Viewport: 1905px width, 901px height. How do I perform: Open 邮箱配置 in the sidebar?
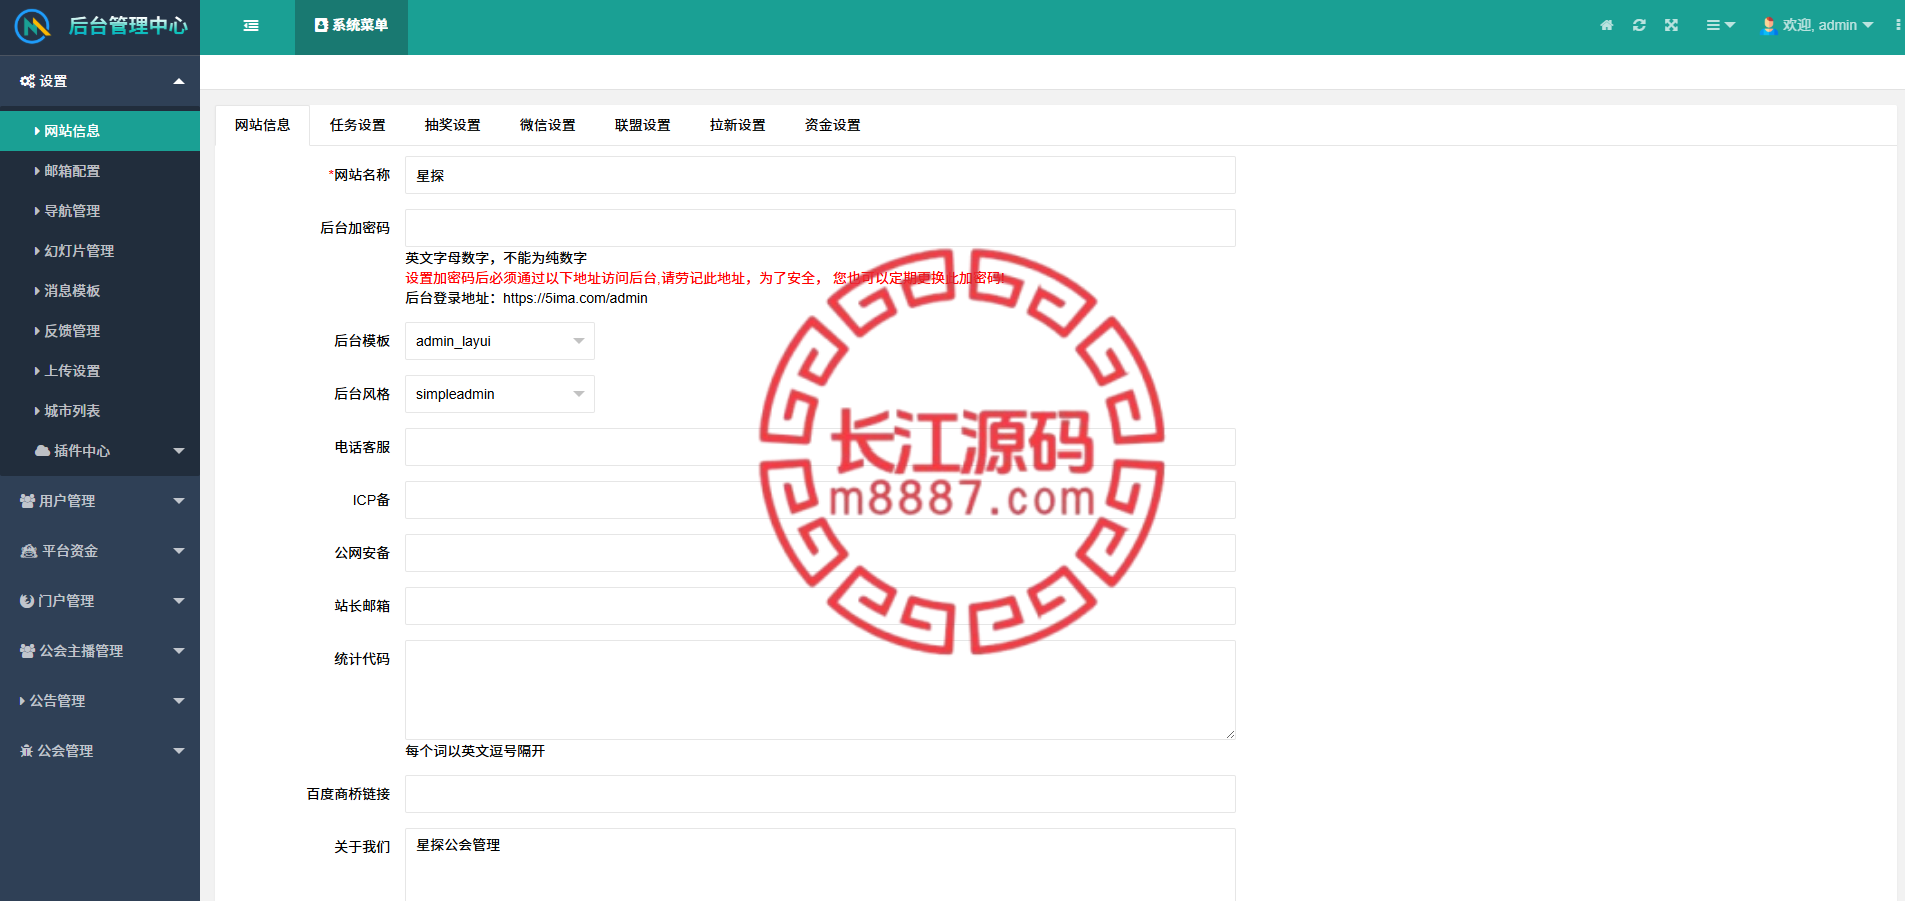point(100,171)
